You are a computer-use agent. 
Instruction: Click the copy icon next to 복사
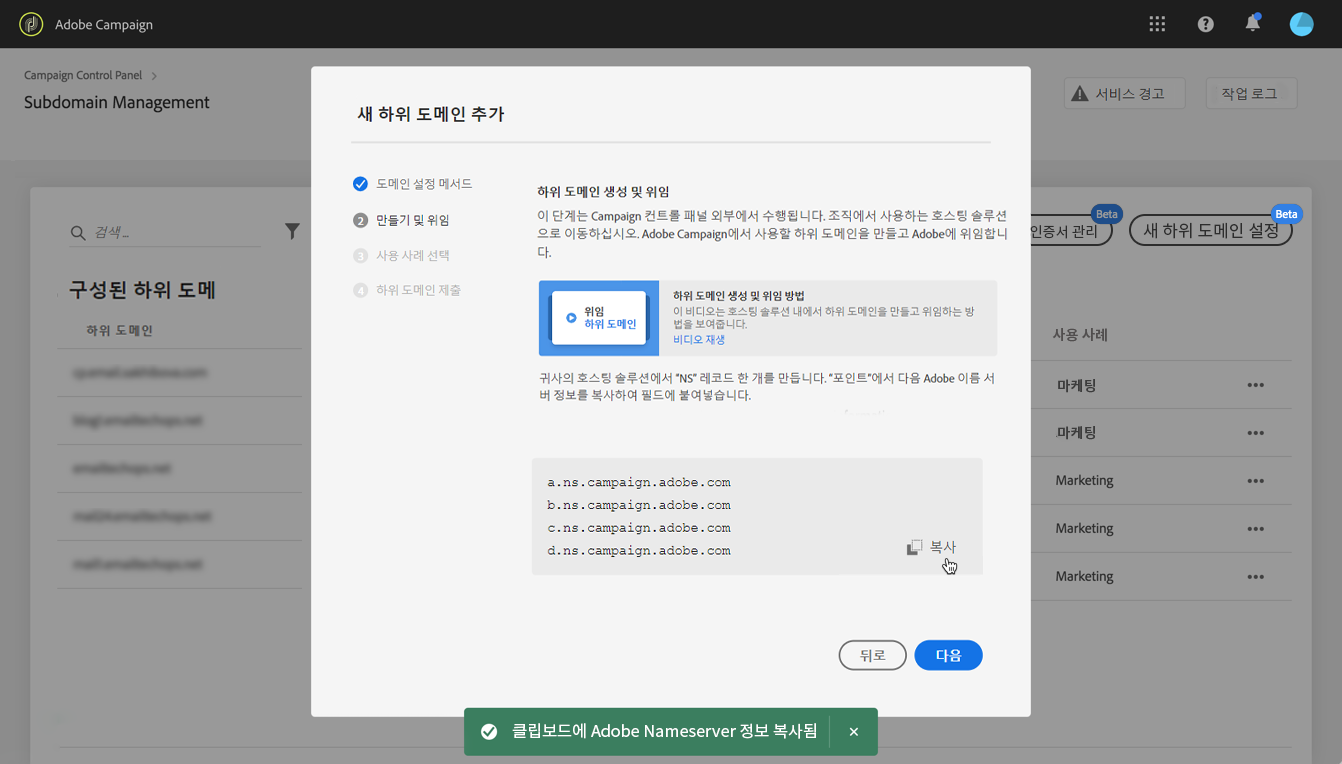914,547
